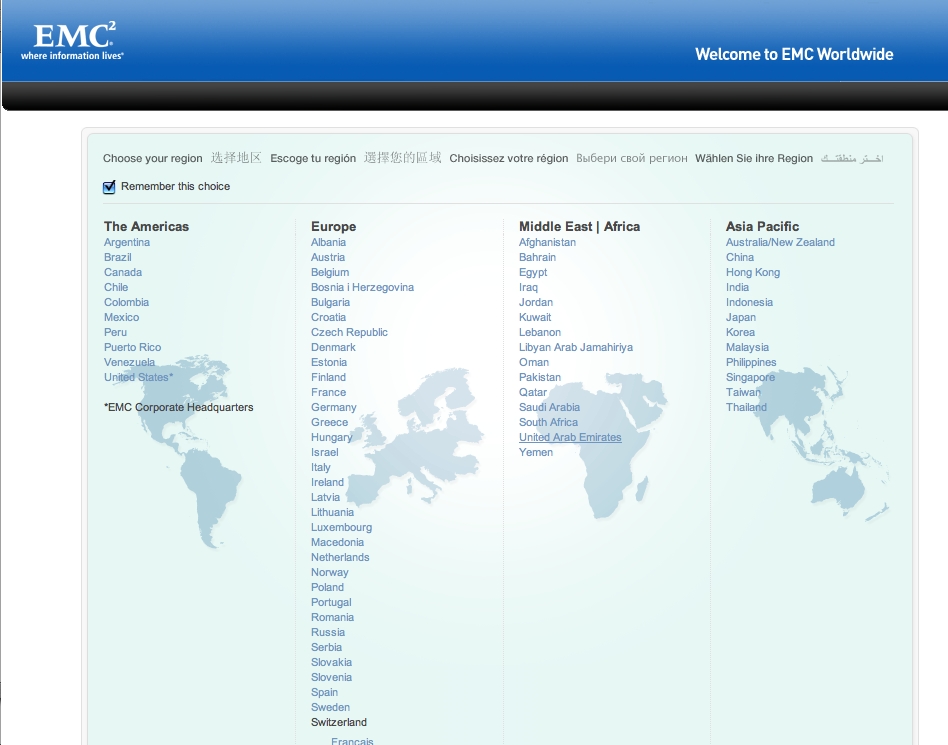This screenshot has width=948, height=745.
Task: Open Colombia region page
Action: point(126,302)
